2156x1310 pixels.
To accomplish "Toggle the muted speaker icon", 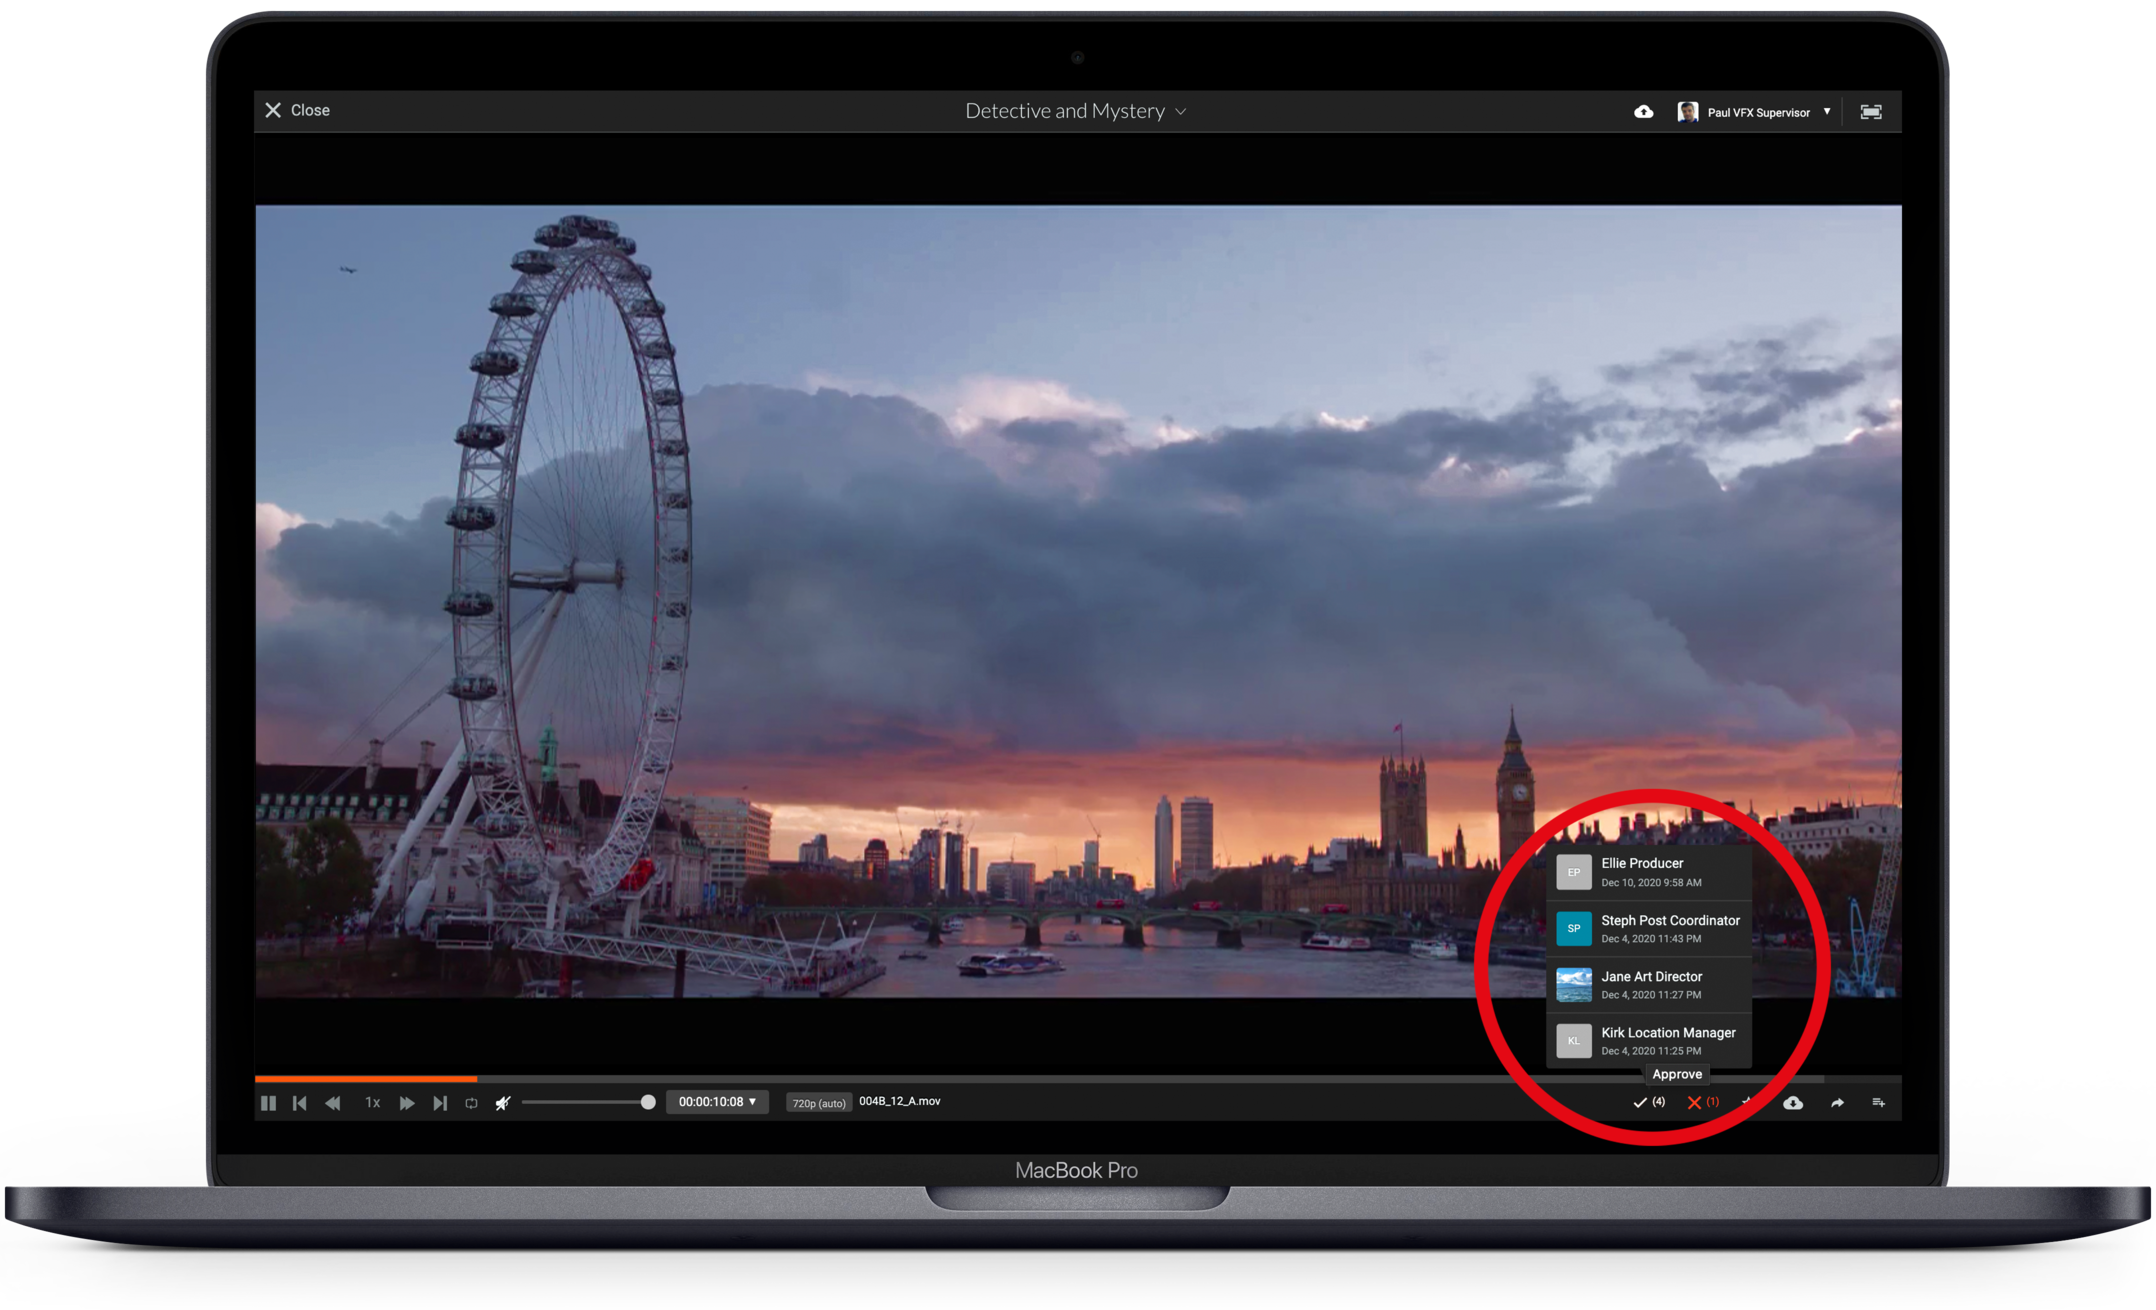I will click(503, 1103).
